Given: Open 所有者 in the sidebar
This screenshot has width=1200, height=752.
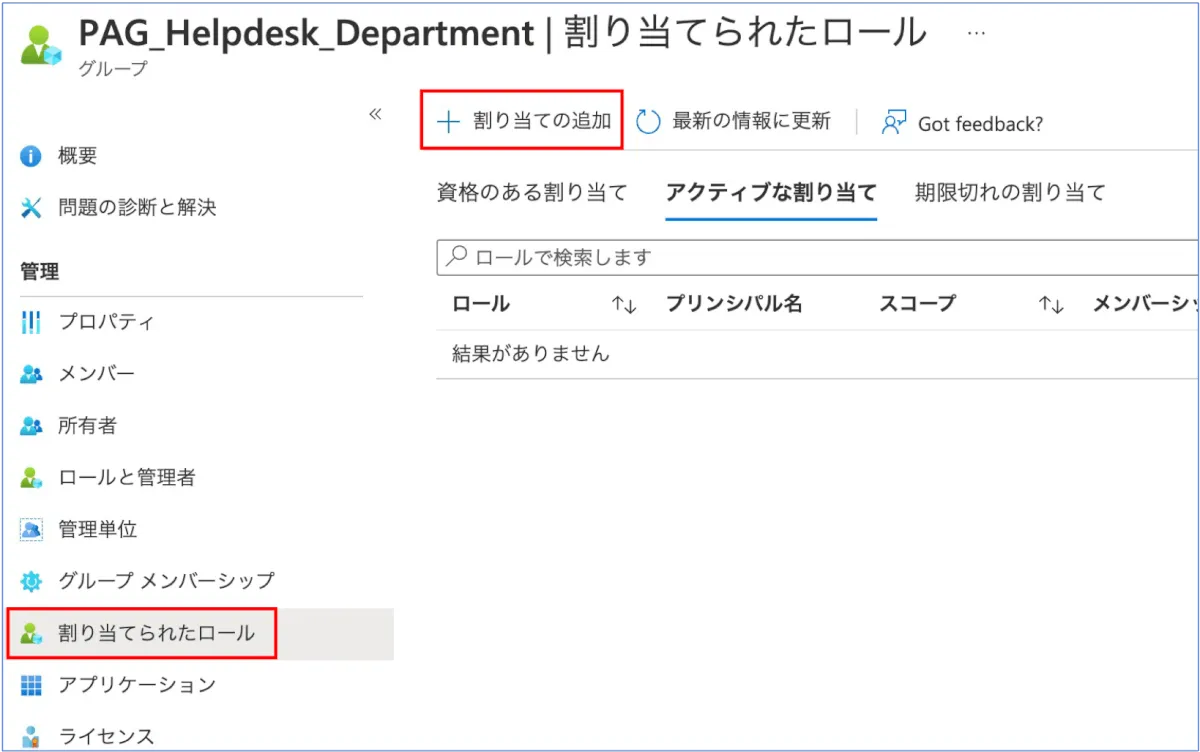Looking at the screenshot, I should [x=87, y=426].
